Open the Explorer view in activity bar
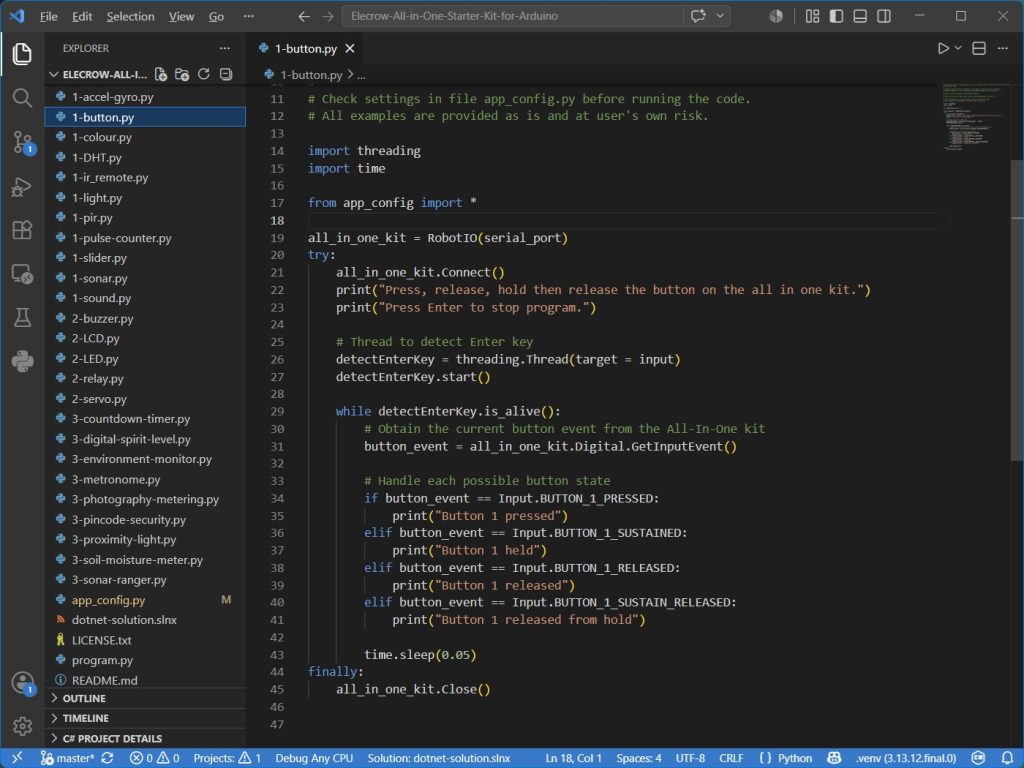This screenshot has width=1024, height=768. 22,54
